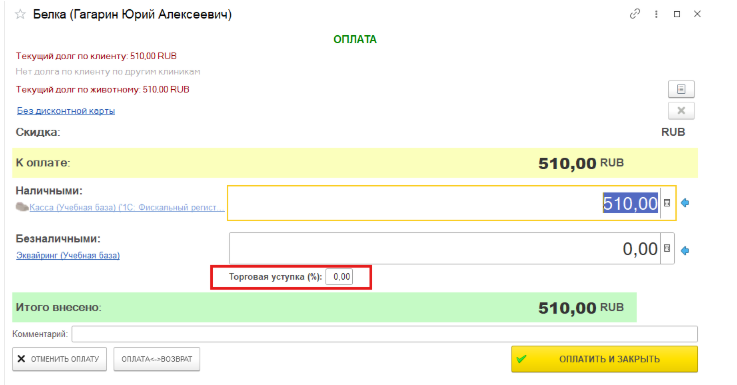Select the Текущий долг по животному text
Image resolution: width=737 pixels, height=385 pixels.
point(102,89)
